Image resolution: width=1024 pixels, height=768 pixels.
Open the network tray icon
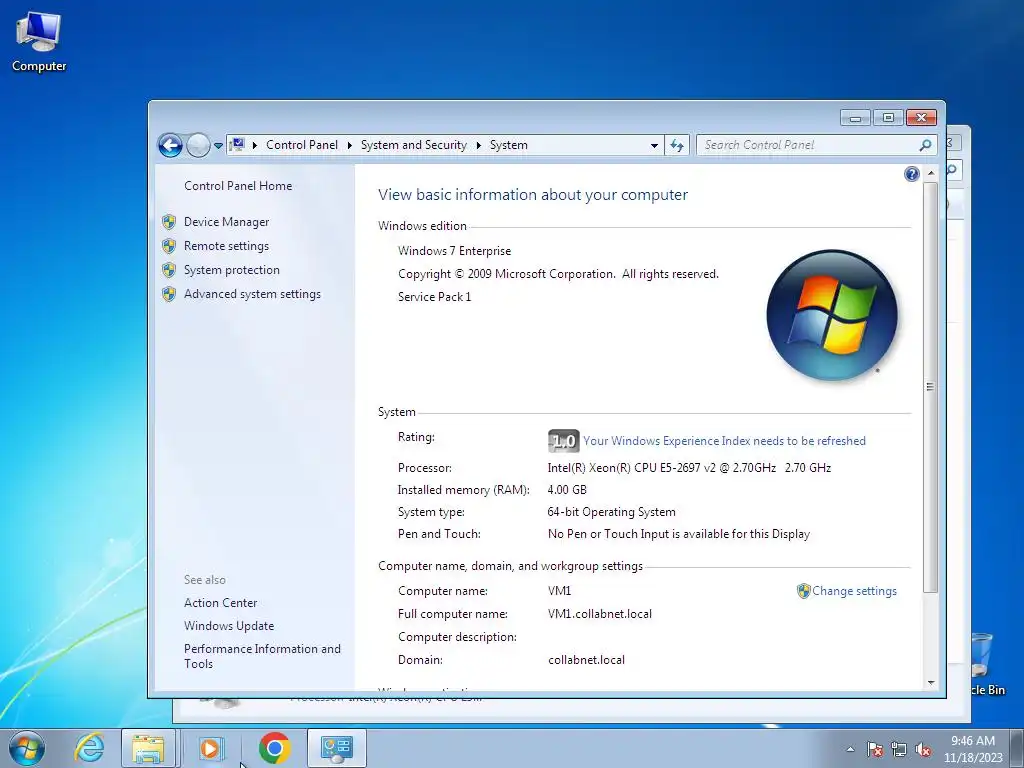point(899,749)
